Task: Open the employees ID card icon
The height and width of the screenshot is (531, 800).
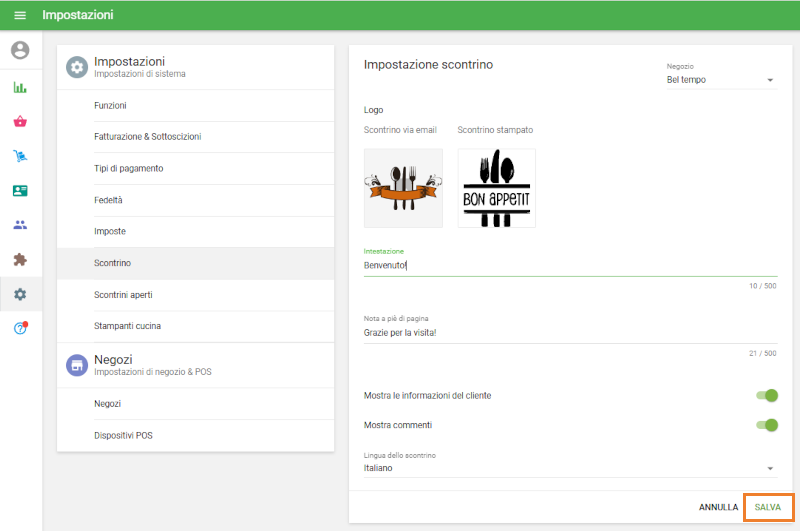Action: 20,190
